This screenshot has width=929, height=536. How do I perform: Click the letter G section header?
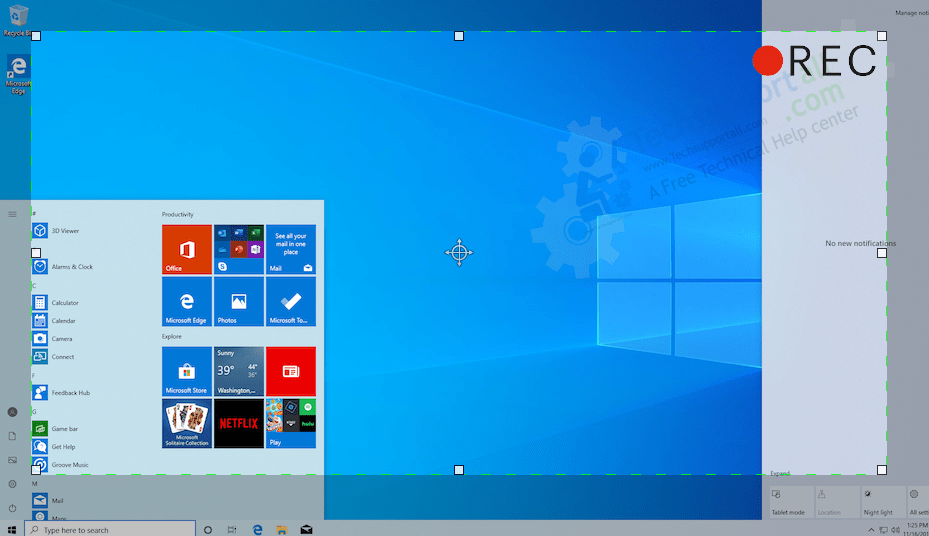coord(34,411)
